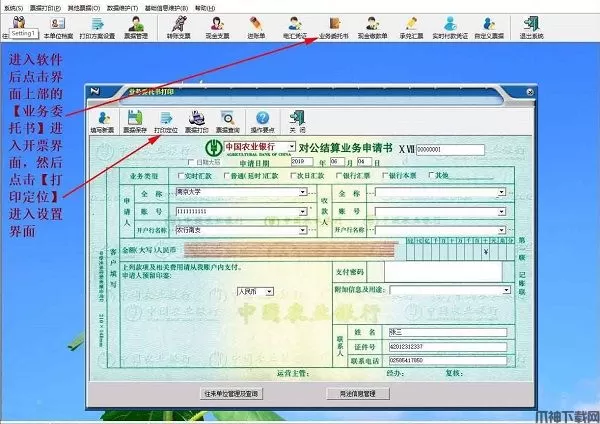Open the 其他票据(O) menu
600x424 pixels.
(x=84, y=8)
